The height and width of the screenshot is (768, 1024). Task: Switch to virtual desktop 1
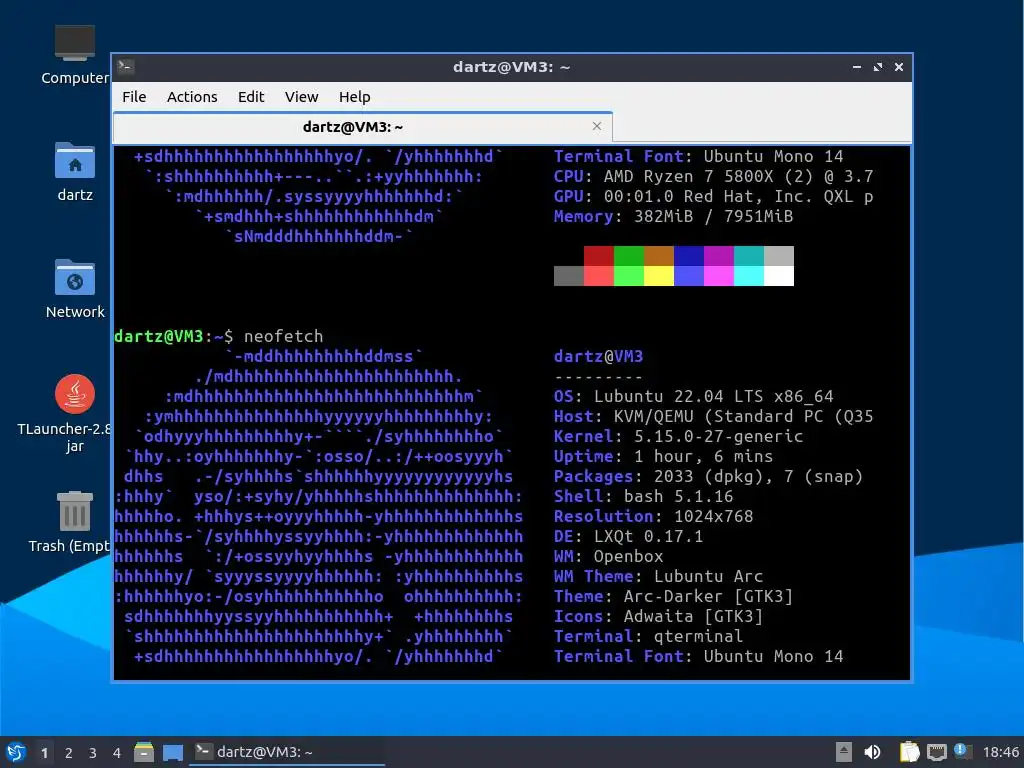[x=44, y=753]
